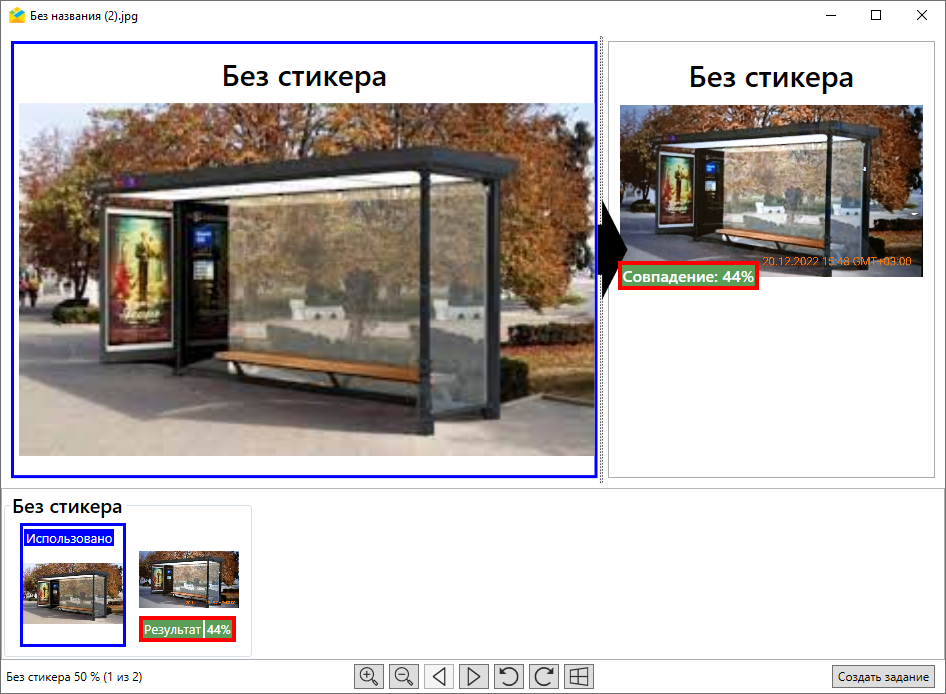This screenshot has width=946, height=694.
Task: Click the "Результат 44%" label
Action: [x=188, y=629]
